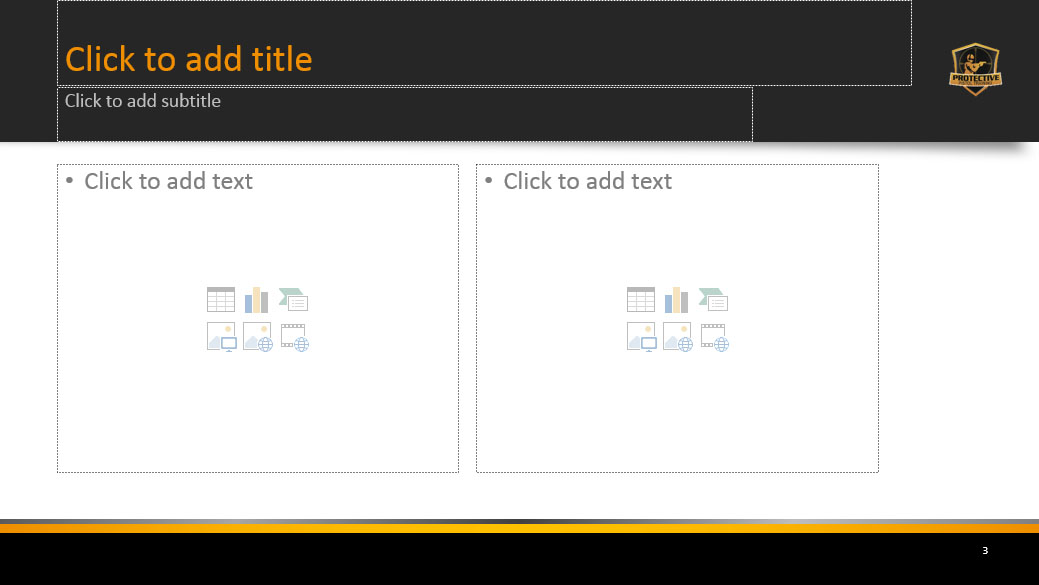Screen dimensions: 1039x585
Task: Click the 'Click to add subtitle' placeholder
Action: pyautogui.click(x=143, y=101)
